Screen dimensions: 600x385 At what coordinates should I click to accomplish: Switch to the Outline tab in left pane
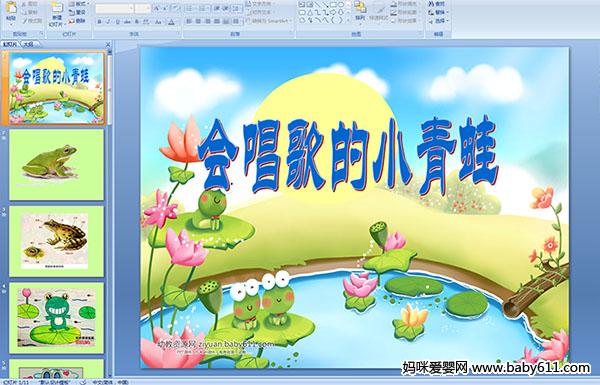[28, 44]
